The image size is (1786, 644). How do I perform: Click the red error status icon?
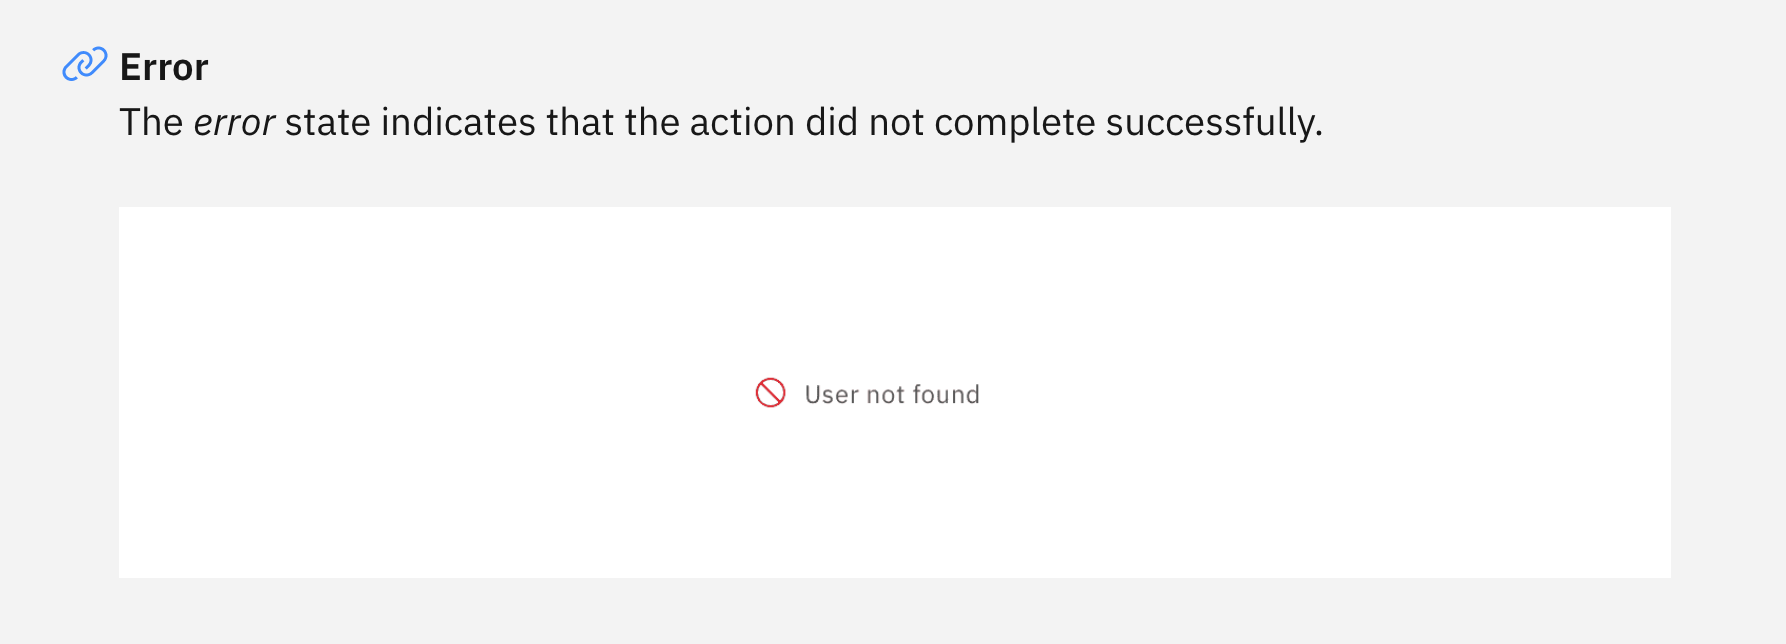point(770,393)
